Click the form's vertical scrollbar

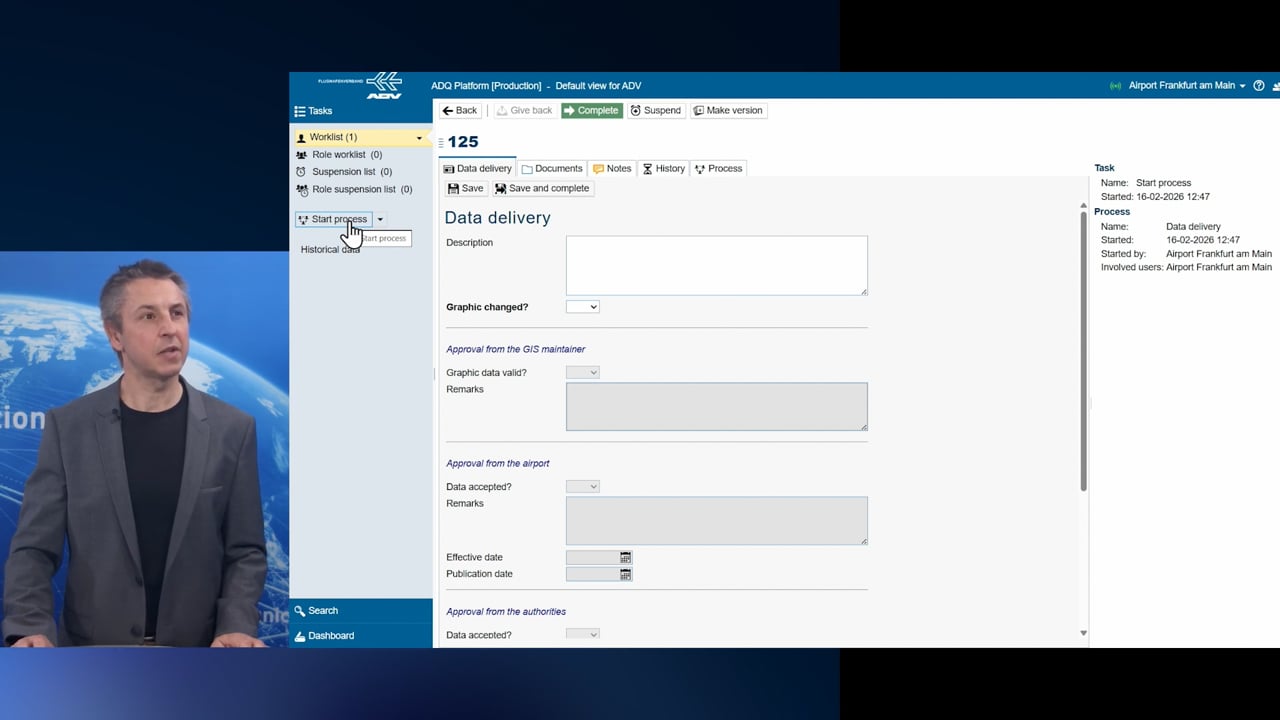click(x=1083, y=350)
